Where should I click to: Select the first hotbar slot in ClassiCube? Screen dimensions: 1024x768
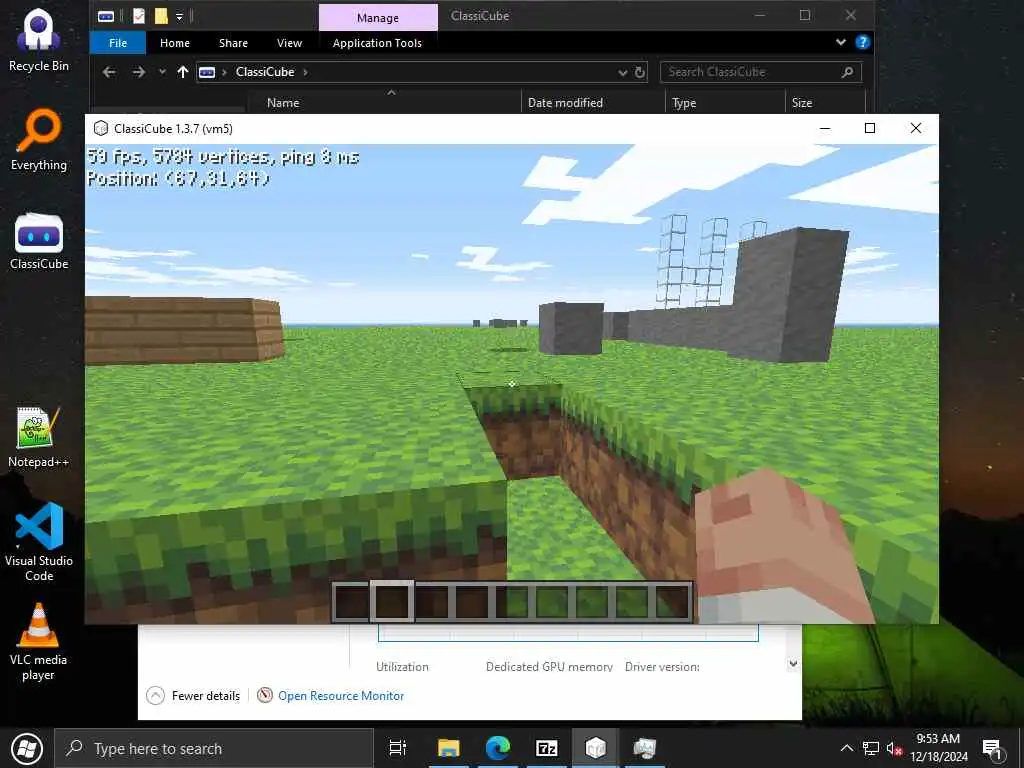pos(351,601)
